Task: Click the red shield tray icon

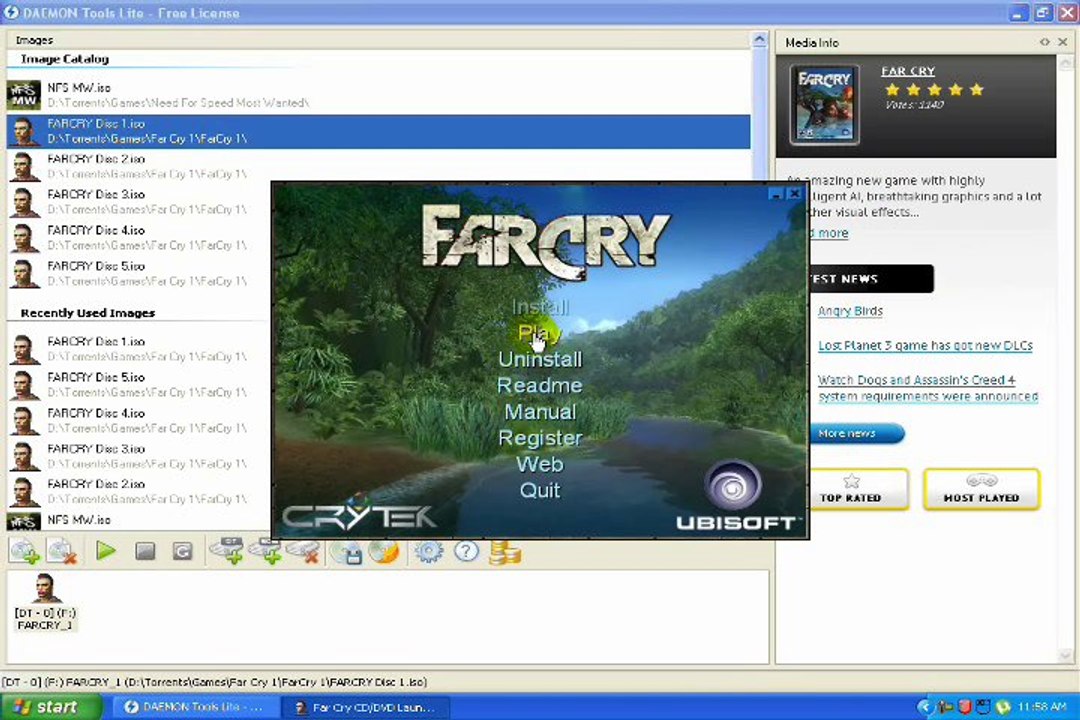Action: (965, 707)
